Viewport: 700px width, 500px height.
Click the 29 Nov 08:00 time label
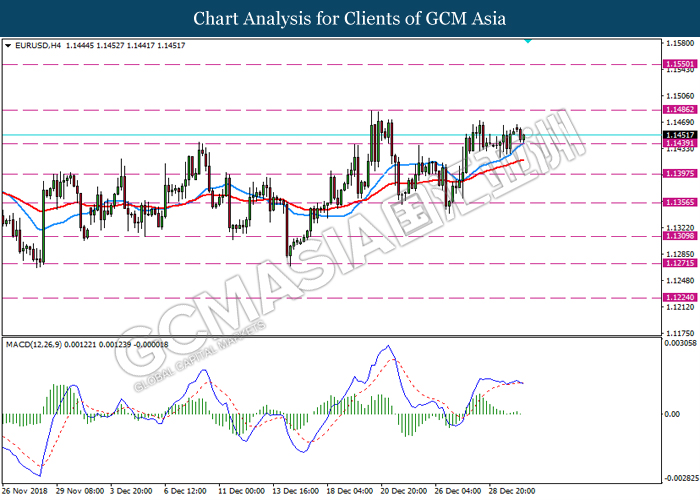click(x=80, y=491)
